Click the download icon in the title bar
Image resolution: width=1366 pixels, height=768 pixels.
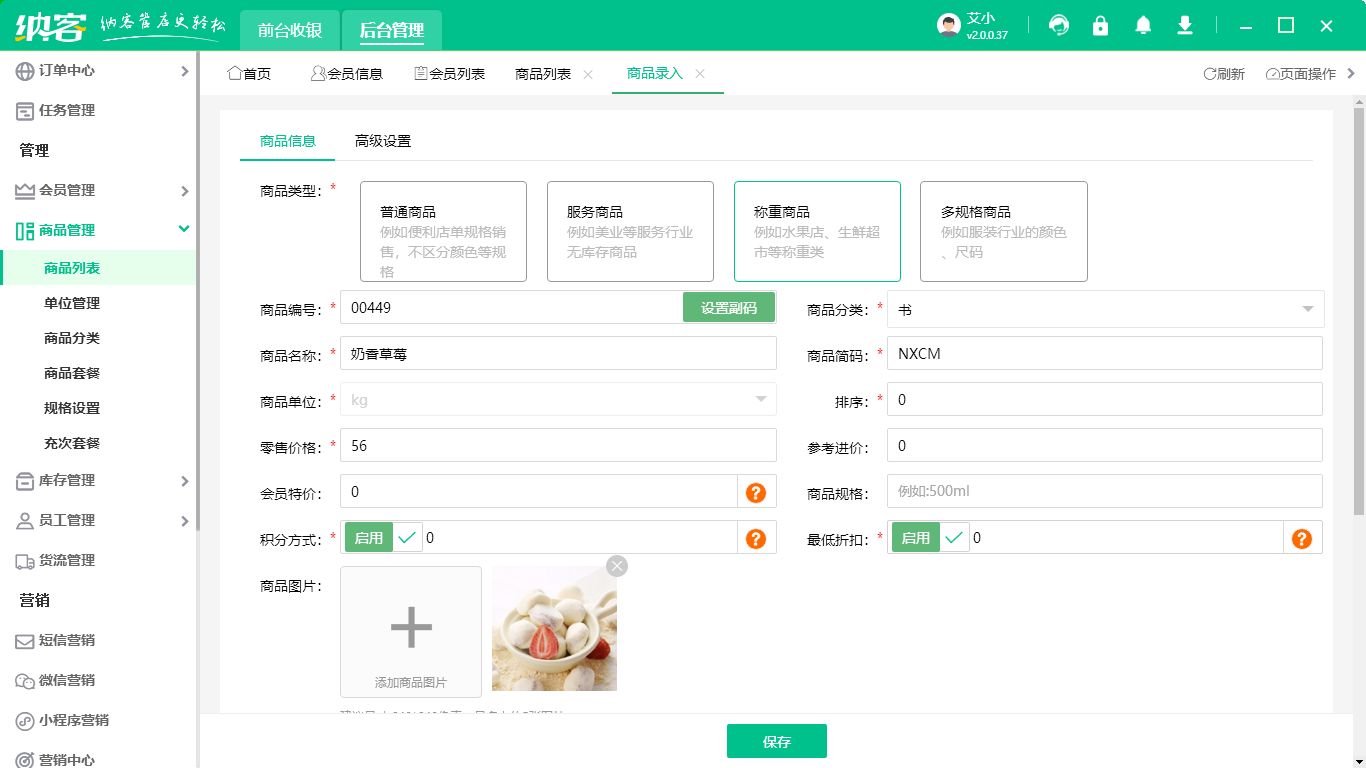[x=1184, y=25]
